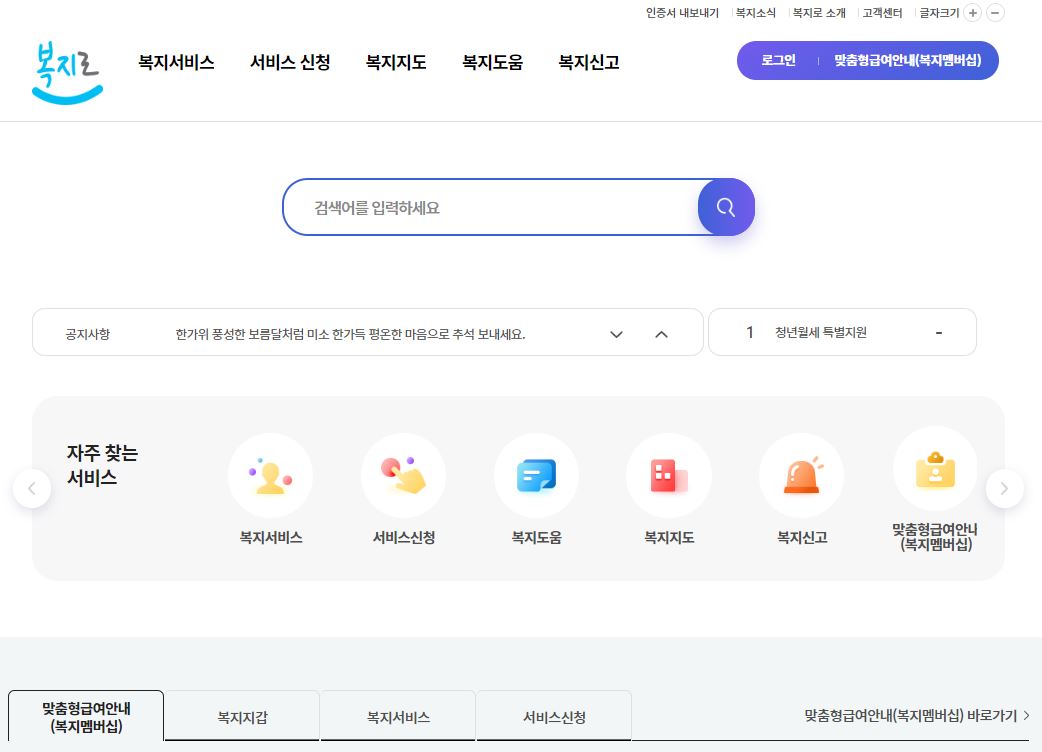This screenshot has width=1042, height=752.
Task: Decrease font size with minus icon
Action: 995,13
